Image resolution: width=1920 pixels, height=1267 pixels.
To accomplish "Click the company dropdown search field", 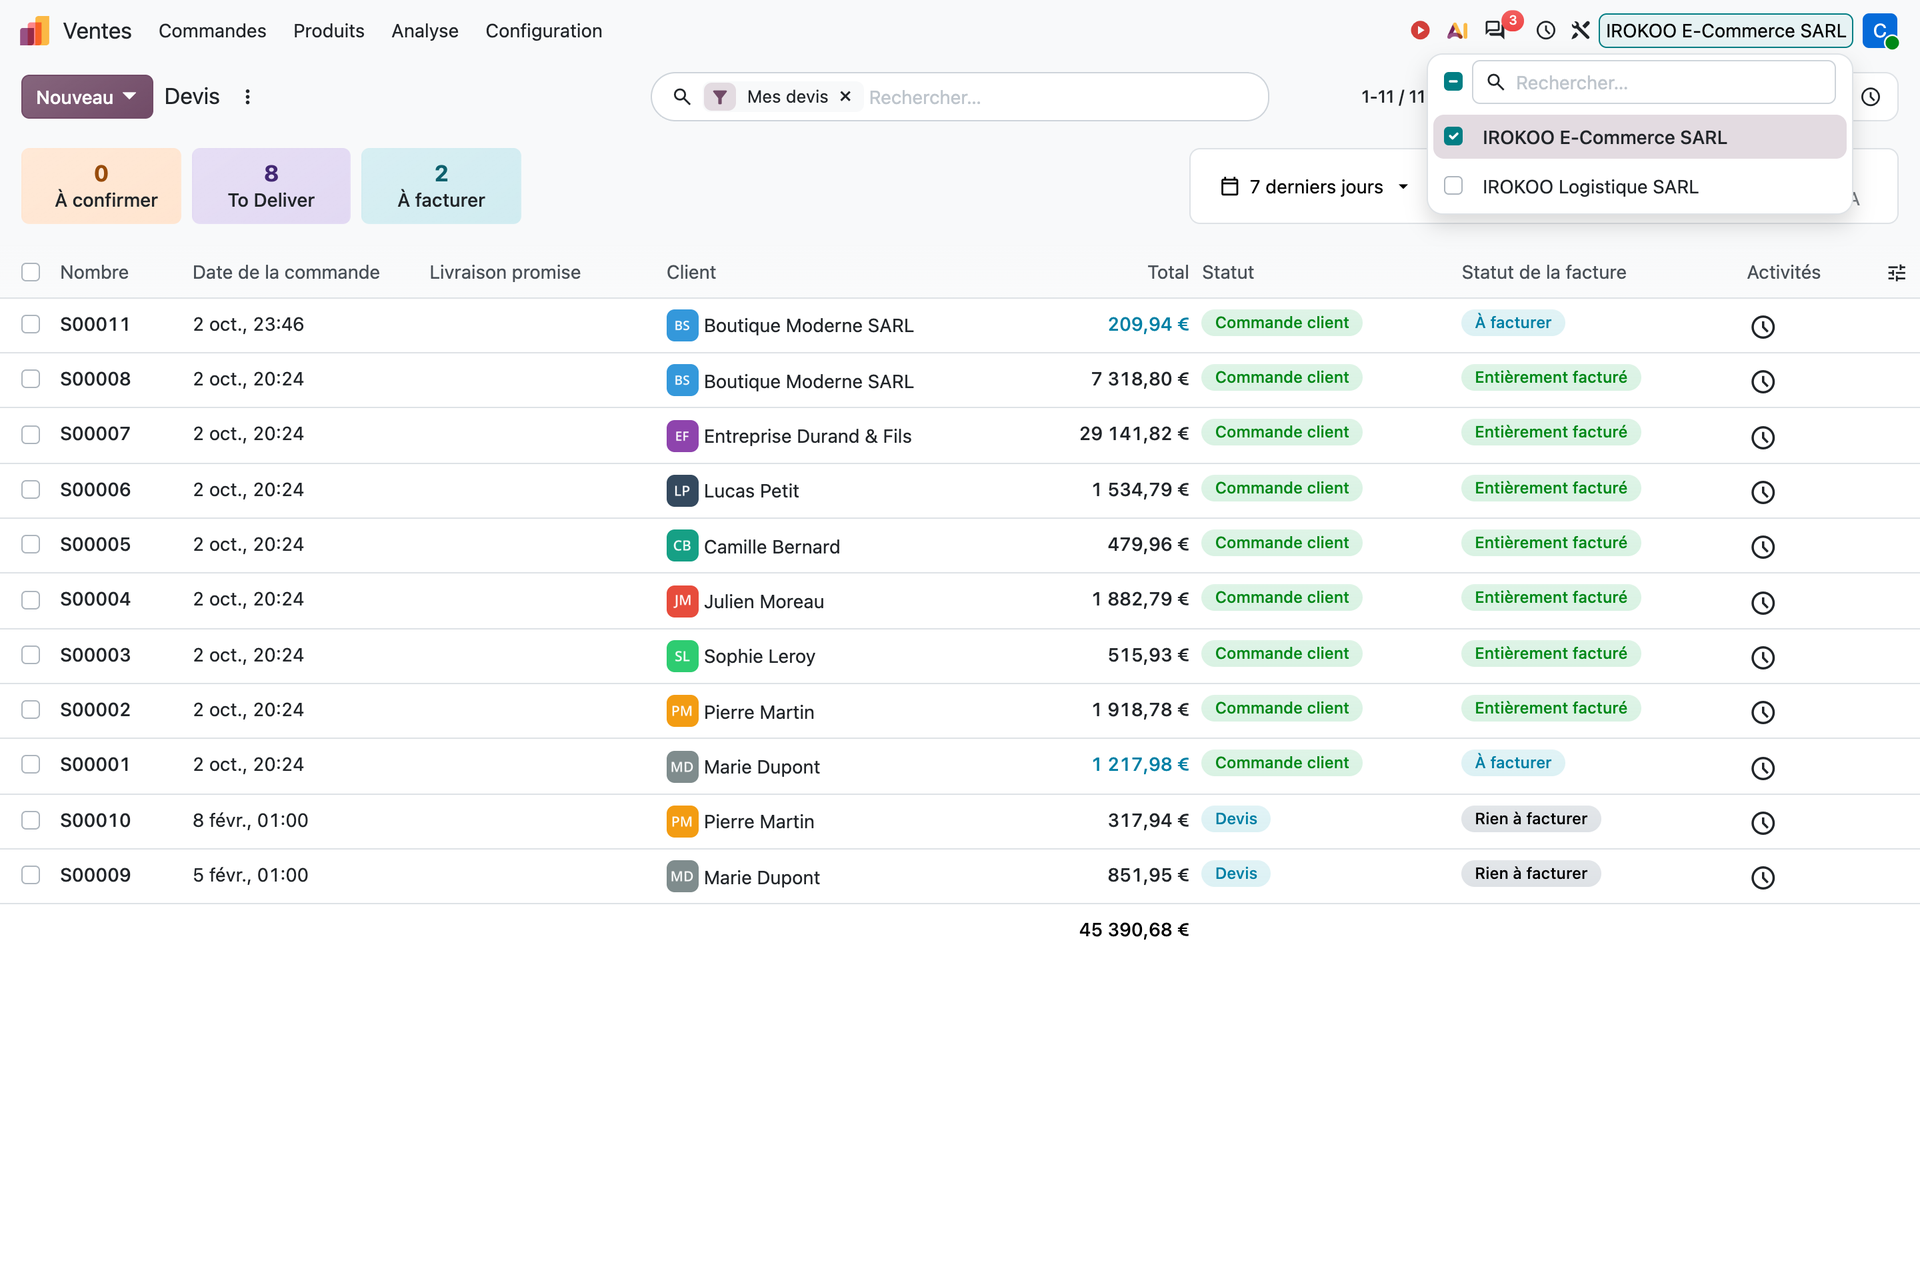I will pos(1654,82).
